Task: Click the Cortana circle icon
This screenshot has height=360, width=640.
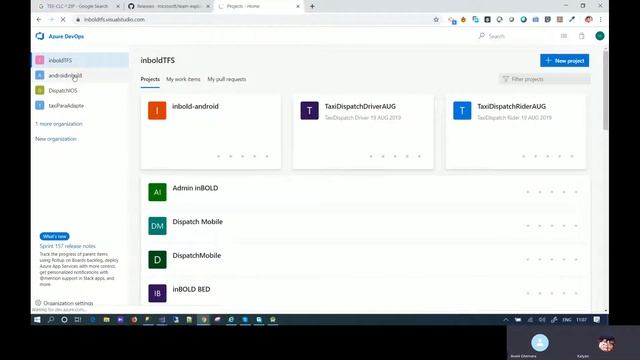Action: [x=64, y=320]
